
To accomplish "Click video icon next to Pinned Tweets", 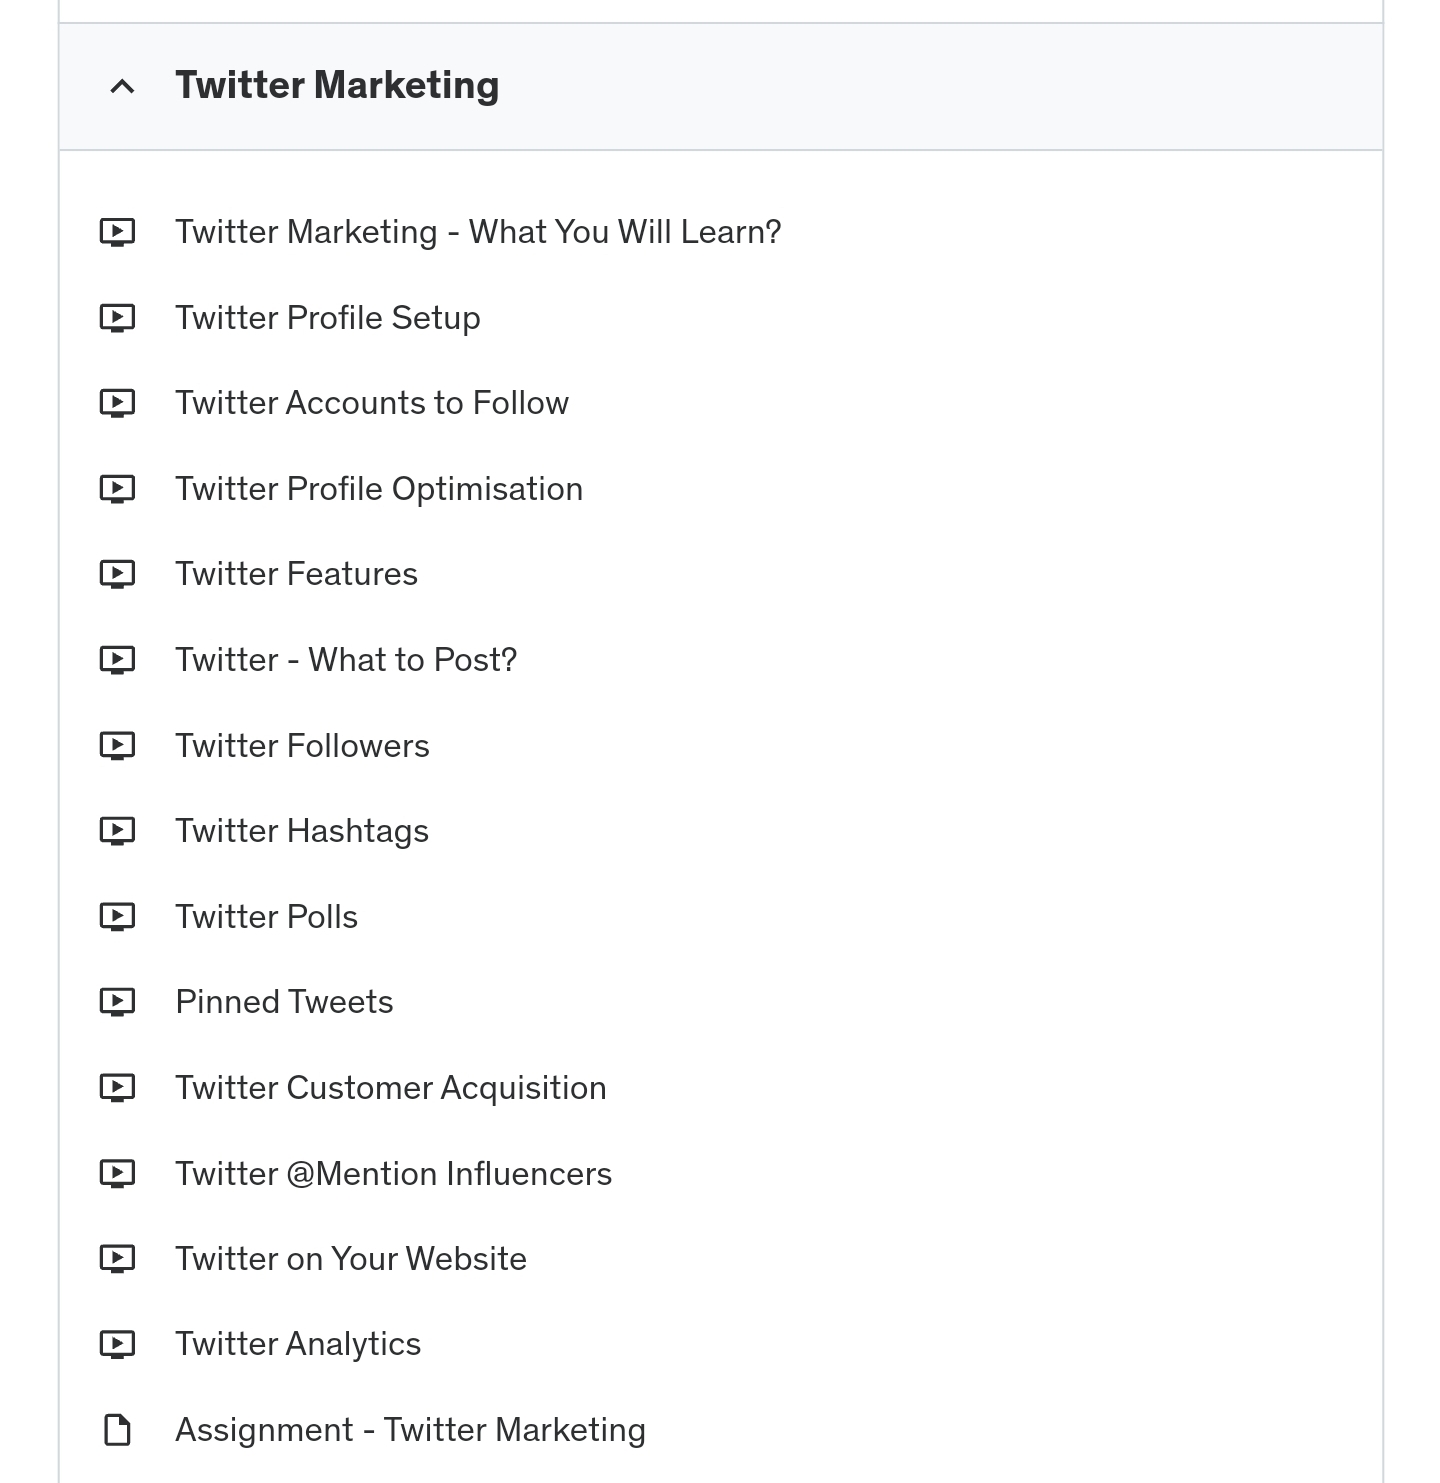I will [x=117, y=1002].
